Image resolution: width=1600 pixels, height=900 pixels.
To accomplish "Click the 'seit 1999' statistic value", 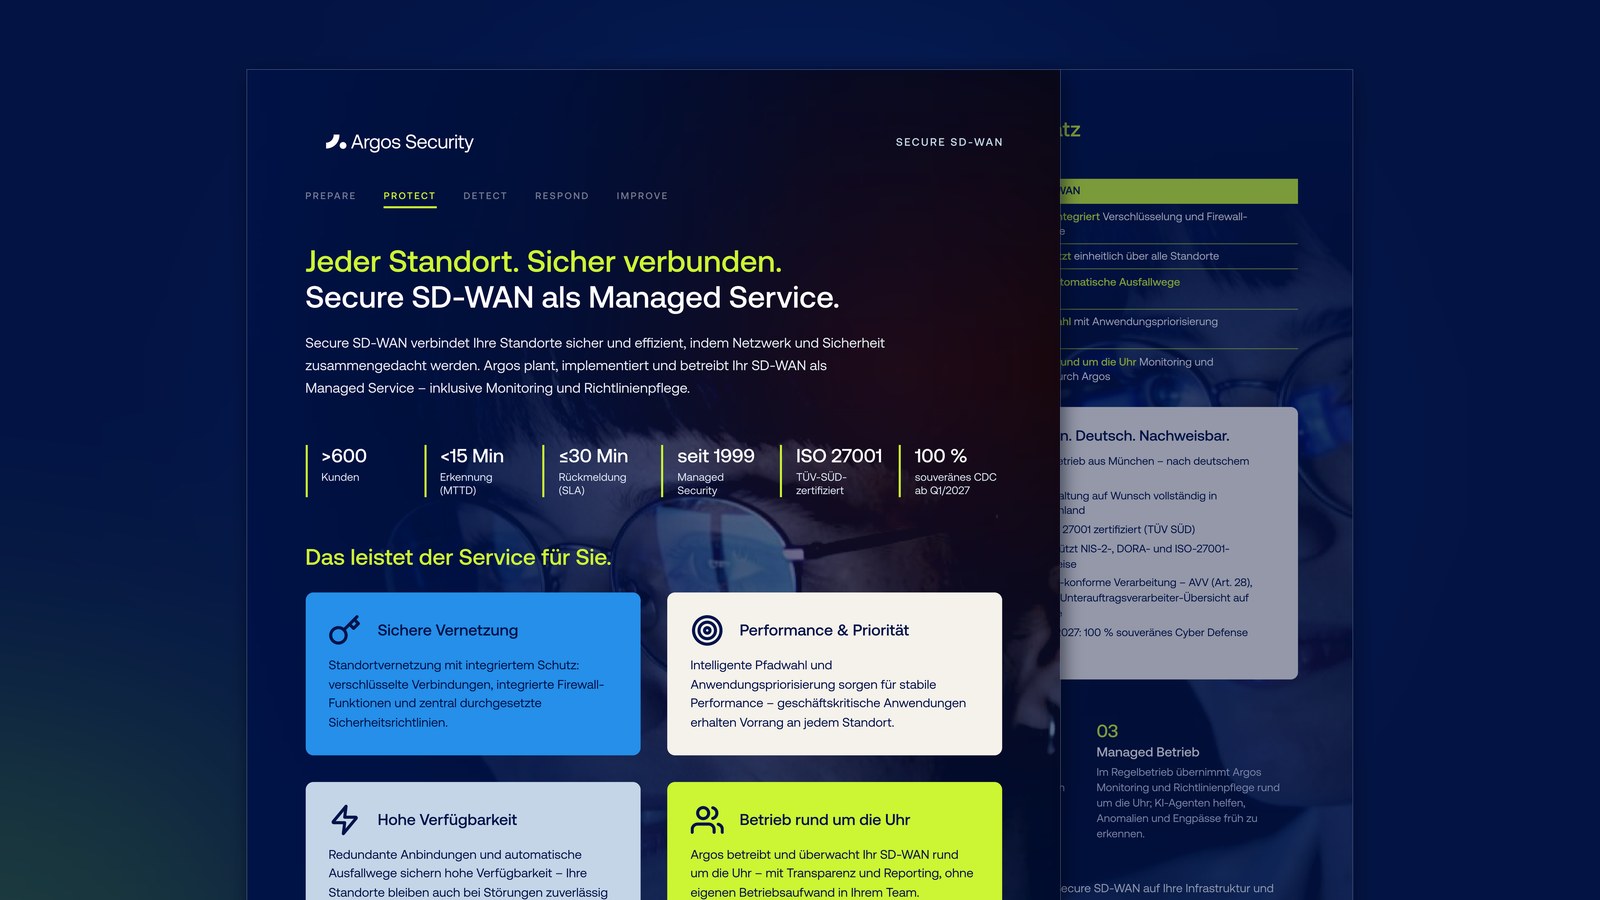I will 716,456.
